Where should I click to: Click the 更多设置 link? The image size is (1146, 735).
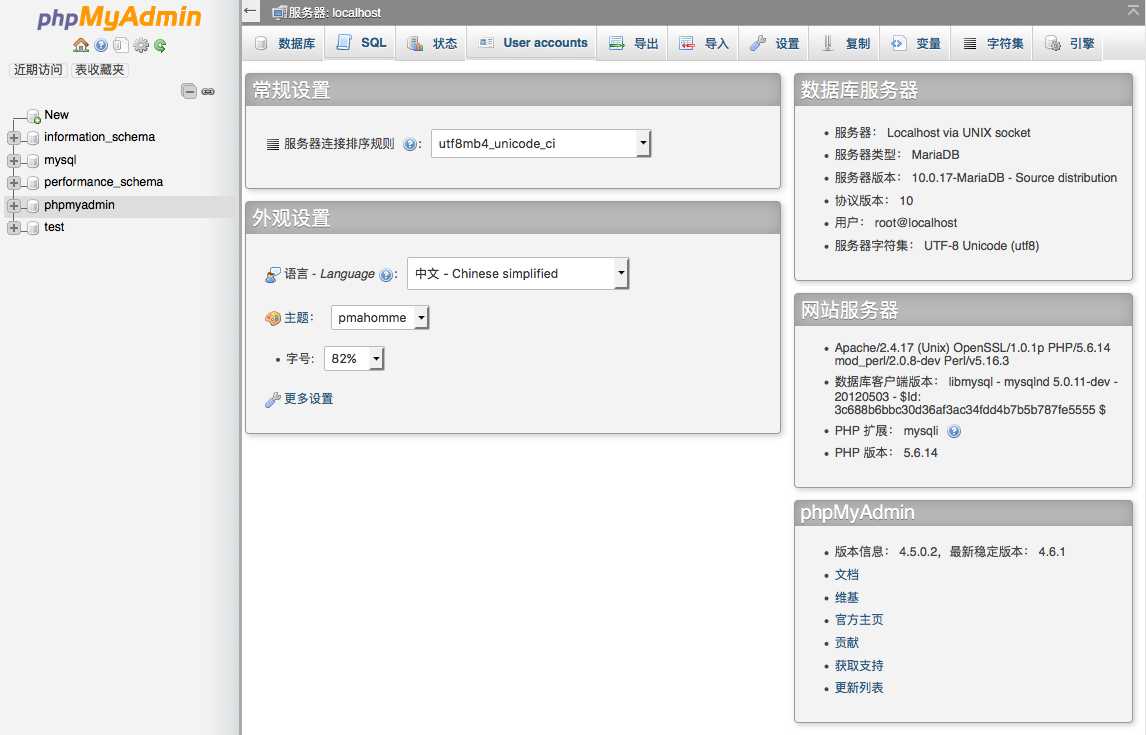click(308, 398)
